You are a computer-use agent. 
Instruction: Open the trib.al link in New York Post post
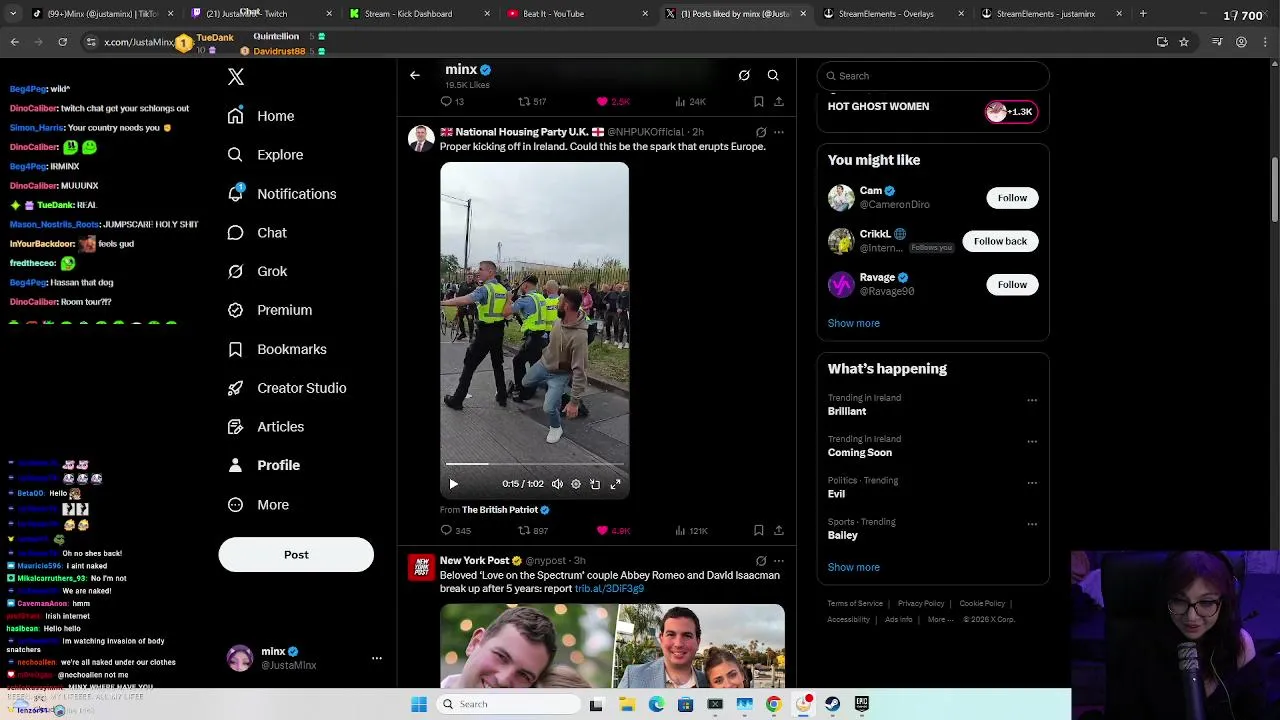(609, 589)
